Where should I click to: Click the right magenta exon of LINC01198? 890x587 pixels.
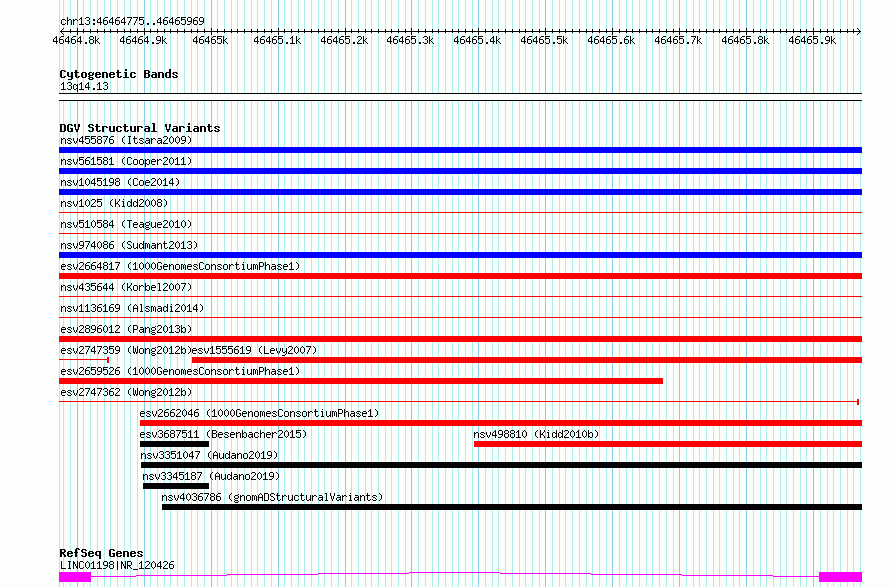[841, 577]
